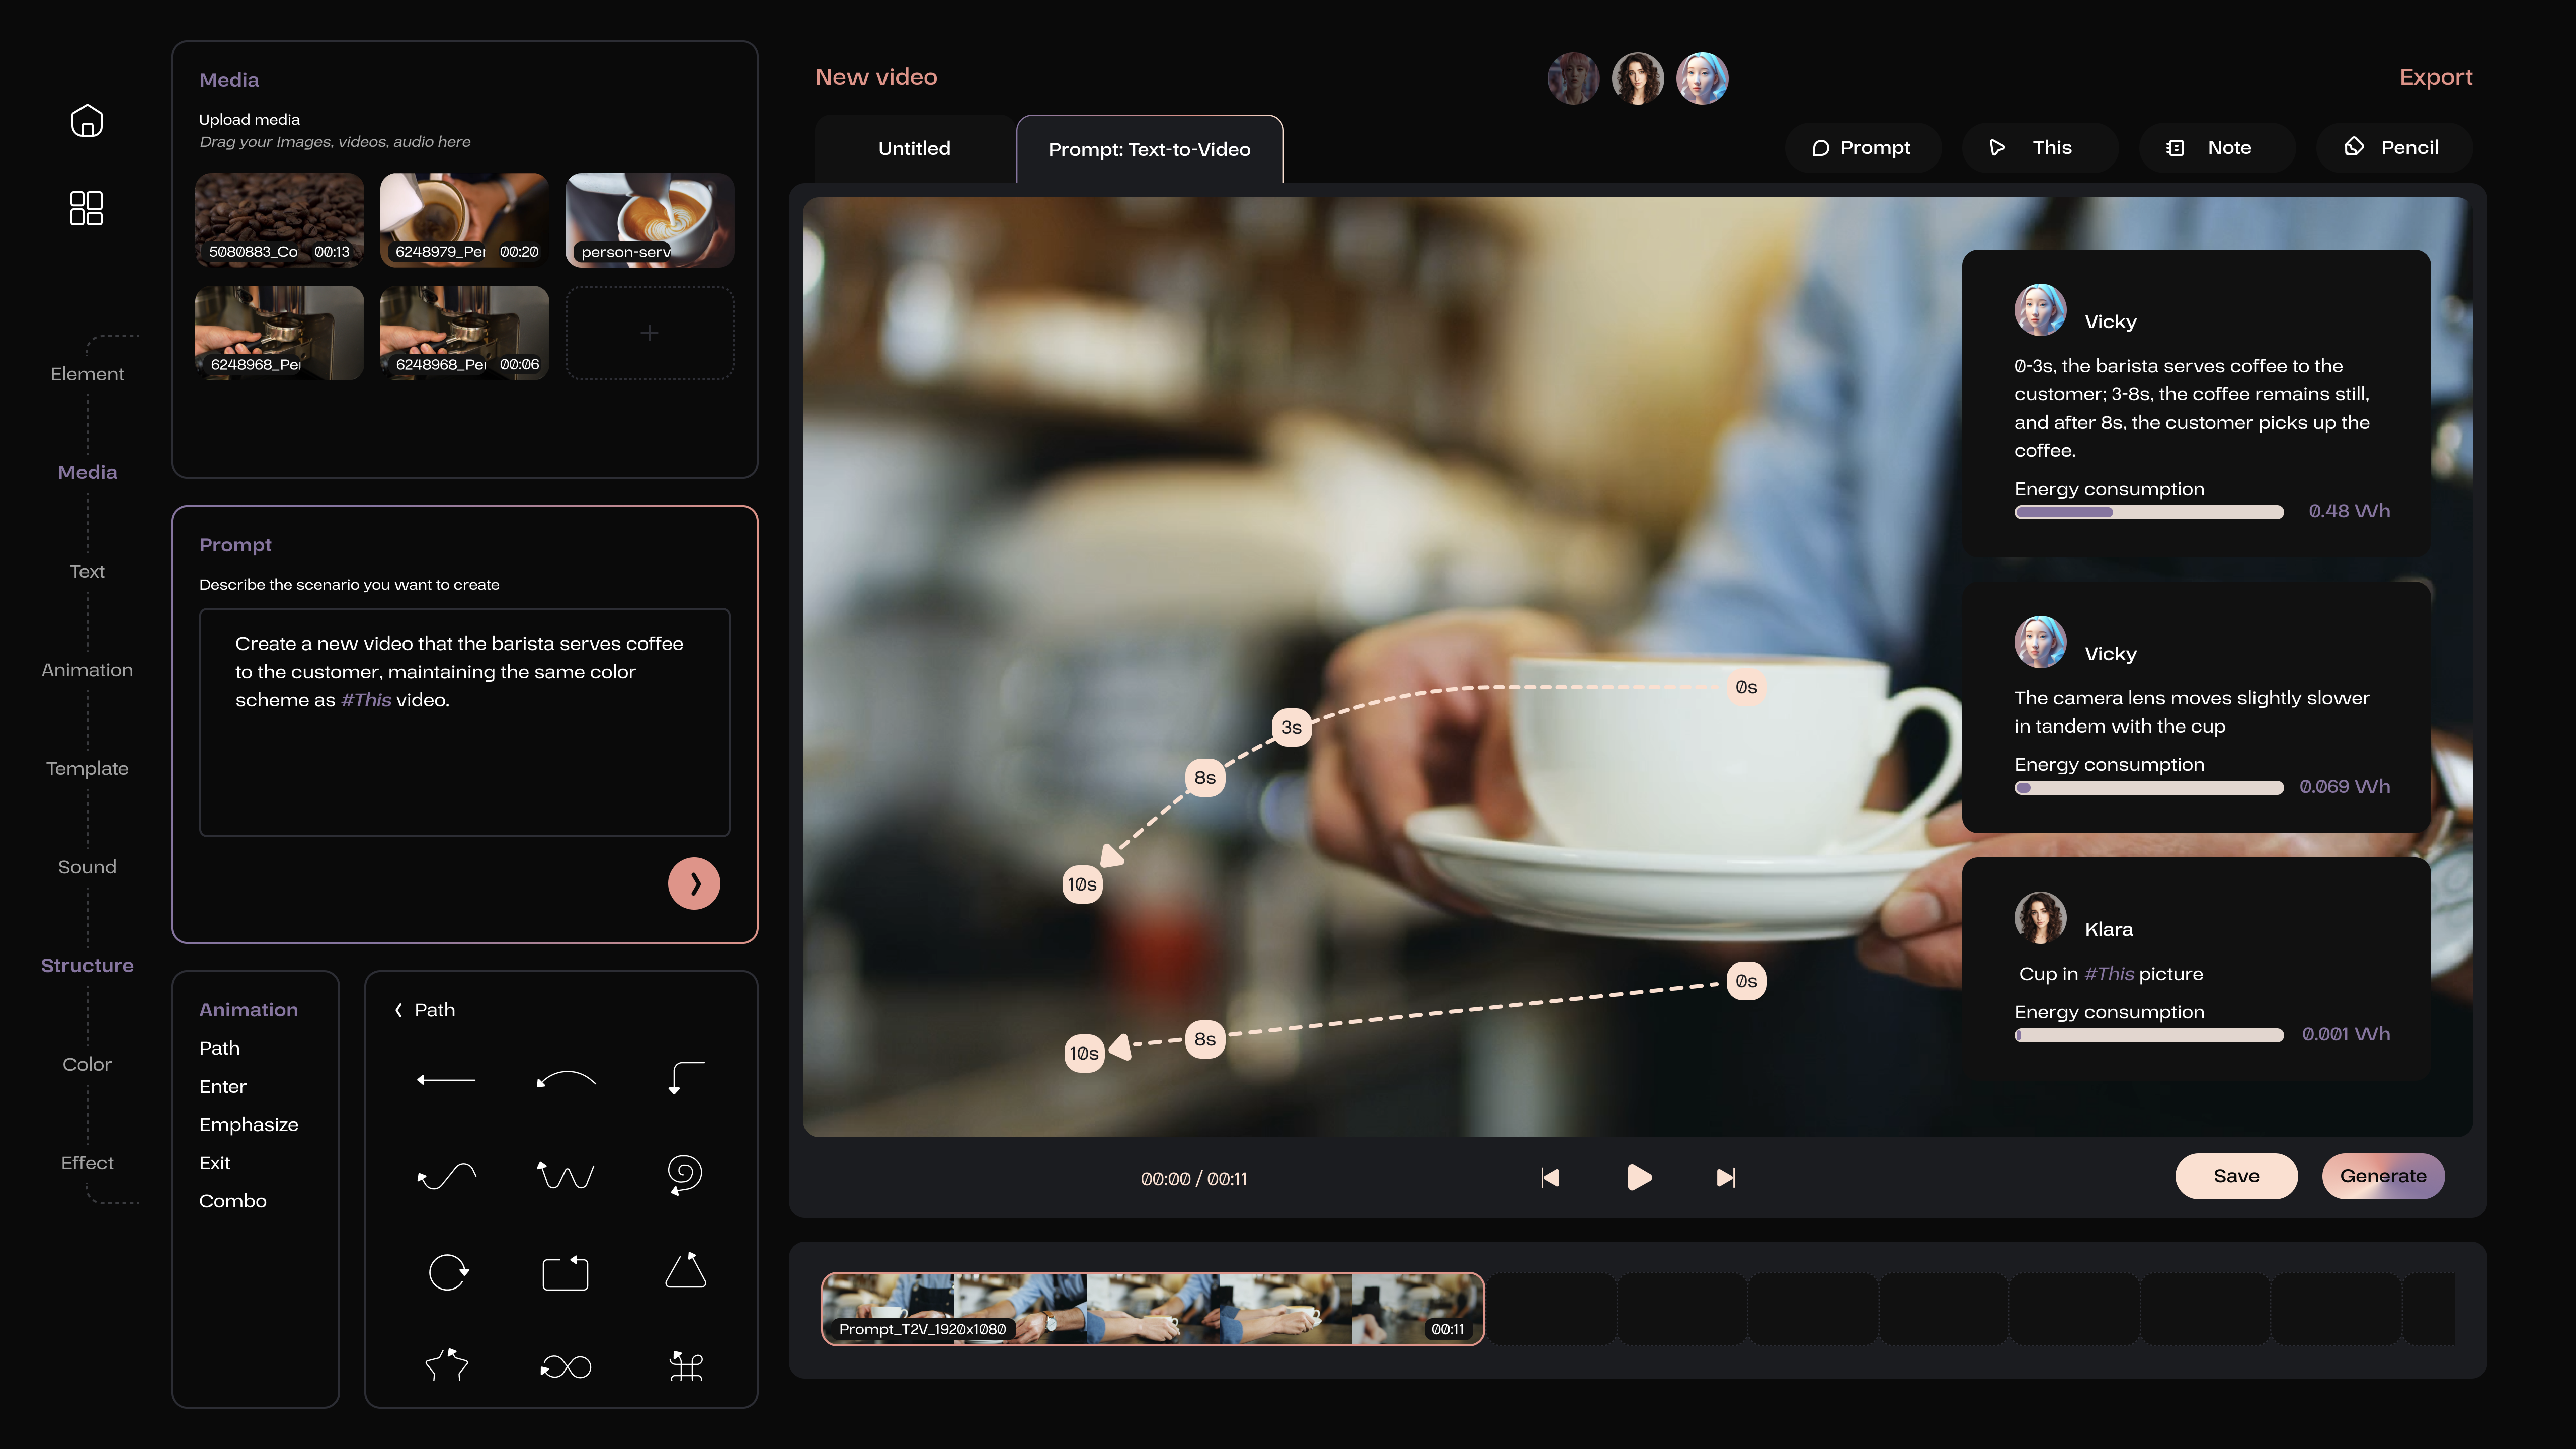Submit prompt with the arrow button
Viewport: 2576px width, 1449px height.
coord(694,883)
